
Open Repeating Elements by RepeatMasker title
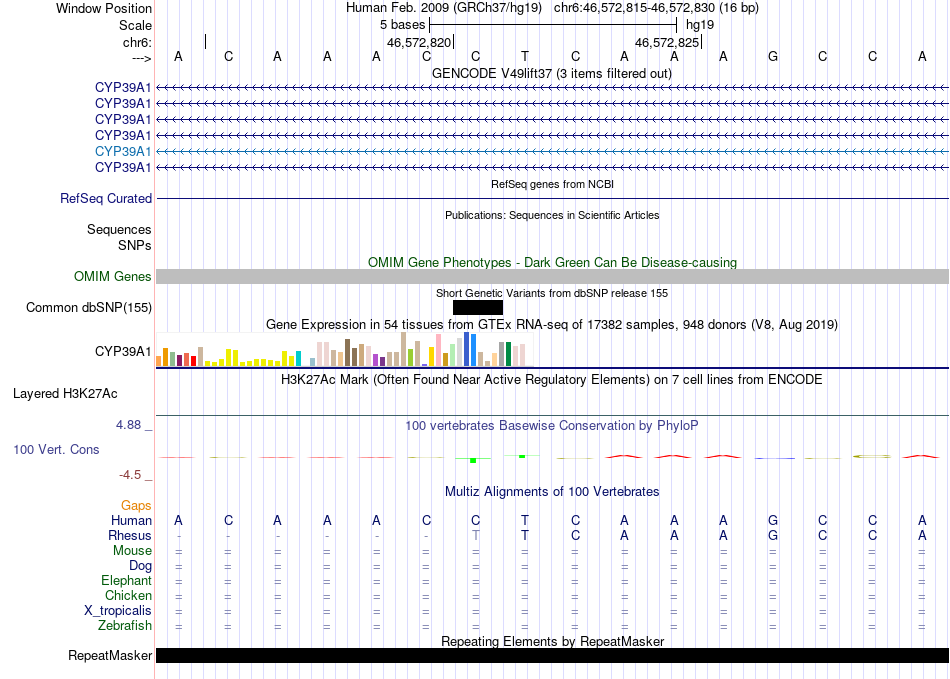coord(552,641)
